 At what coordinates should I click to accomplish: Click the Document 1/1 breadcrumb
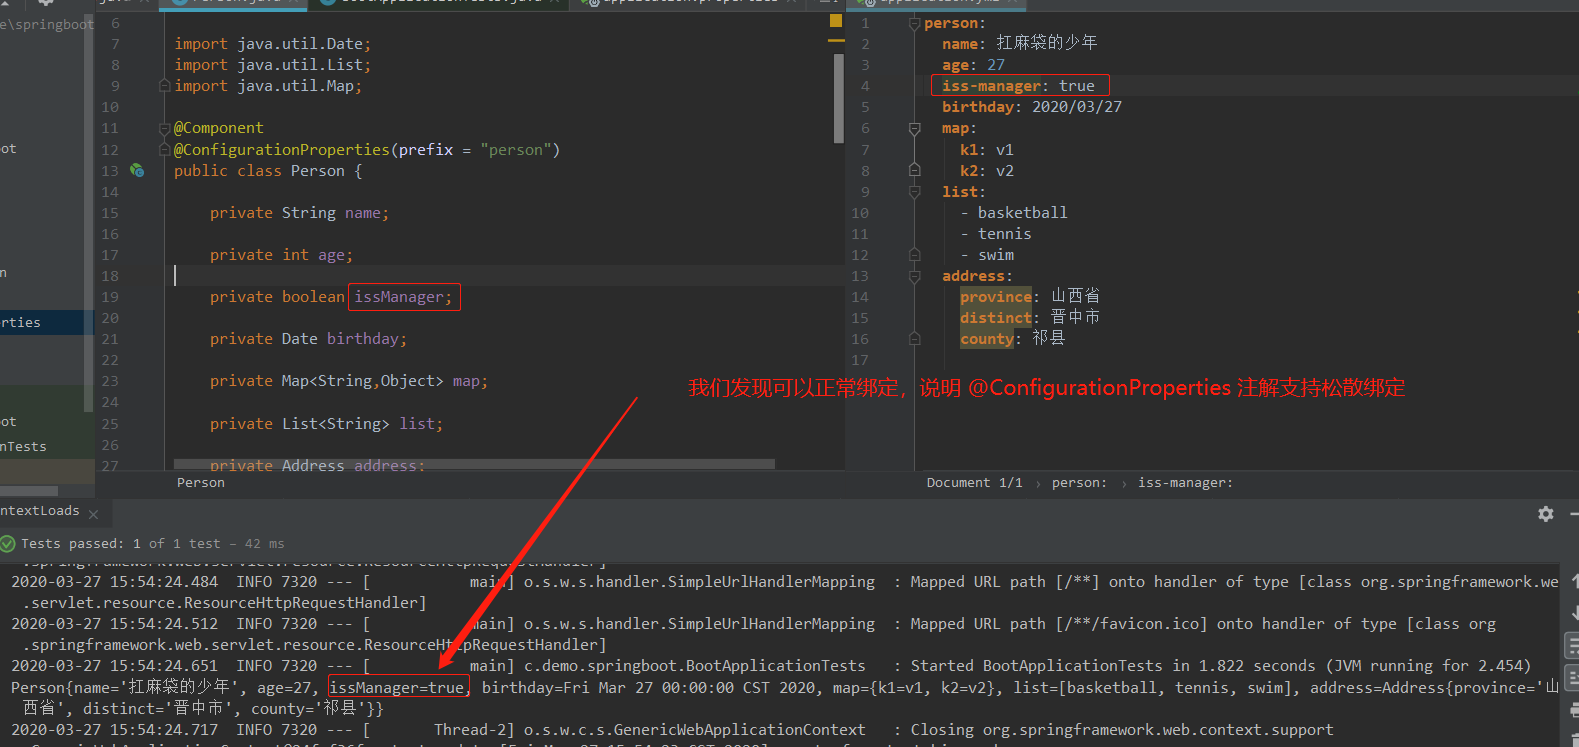click(x=974, y=483)
